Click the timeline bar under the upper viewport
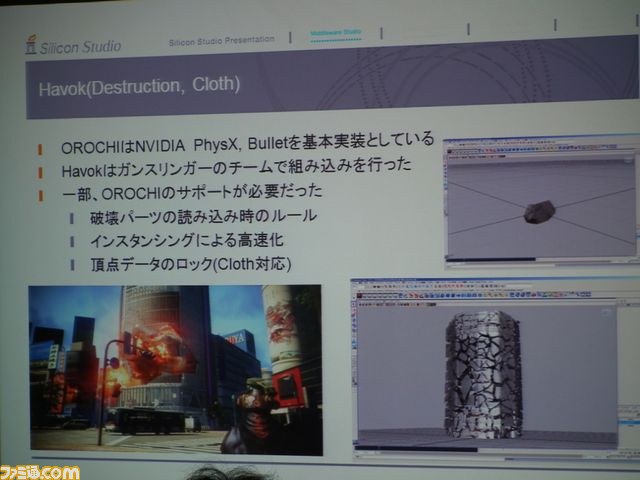 [x=540, y=258]
